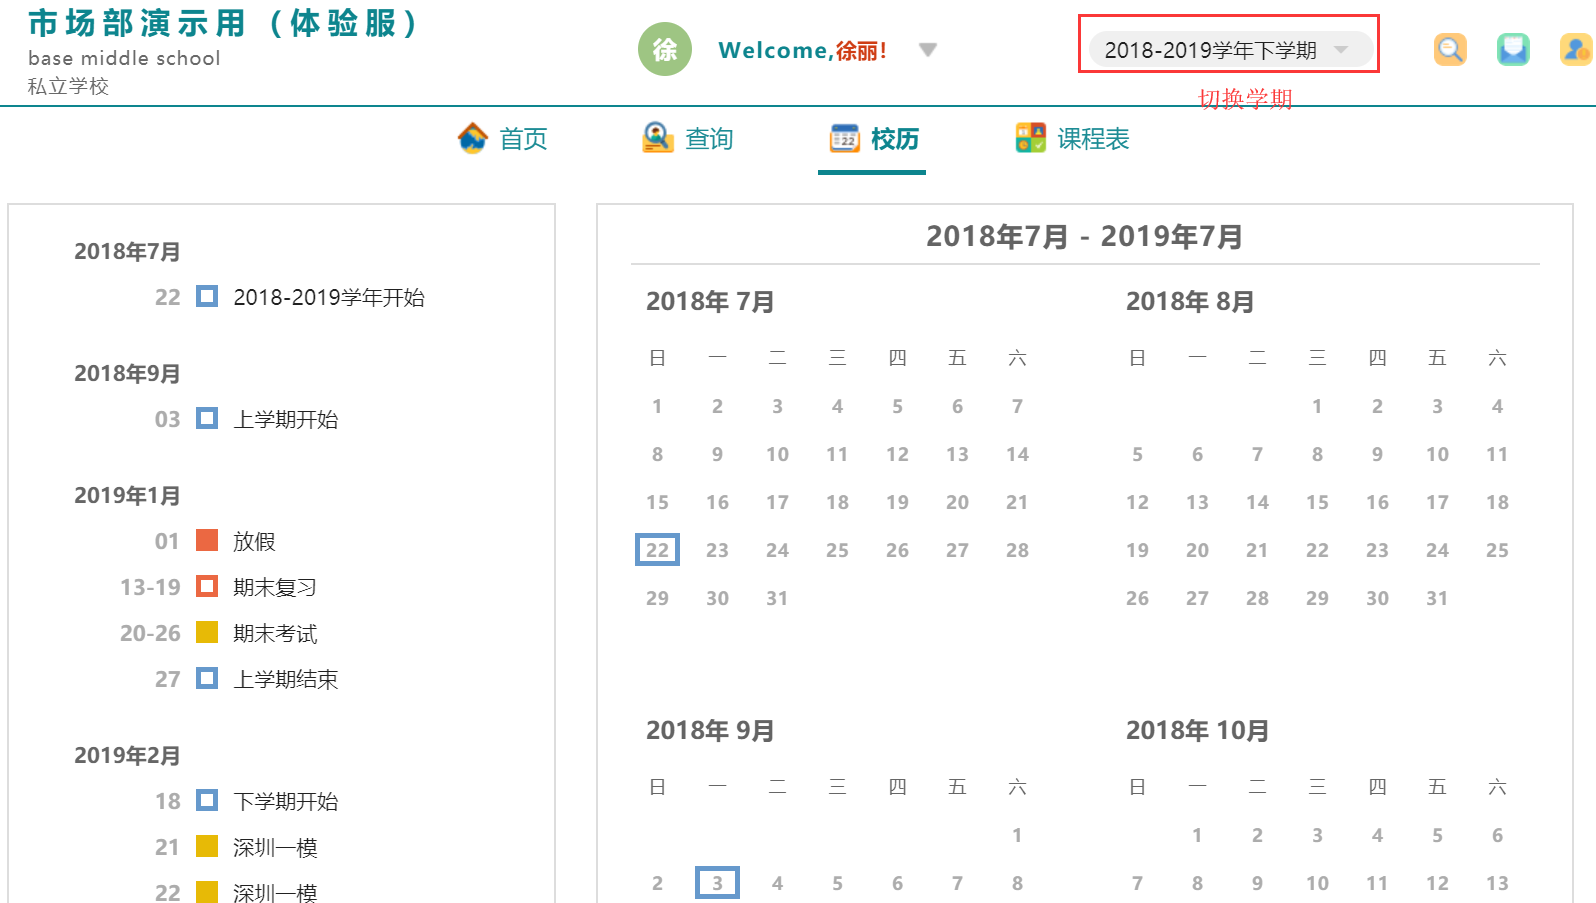Click the 2018年7月 - 2019年7月 range title

[x=1085, y=236]
